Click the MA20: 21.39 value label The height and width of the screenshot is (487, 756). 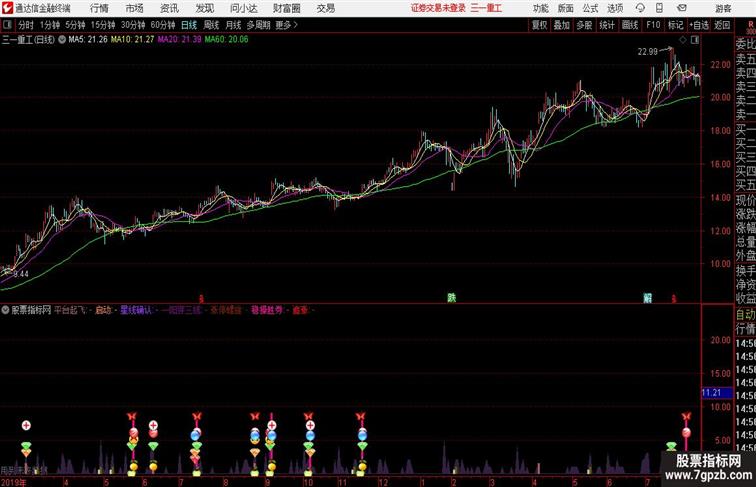[179, 40]
